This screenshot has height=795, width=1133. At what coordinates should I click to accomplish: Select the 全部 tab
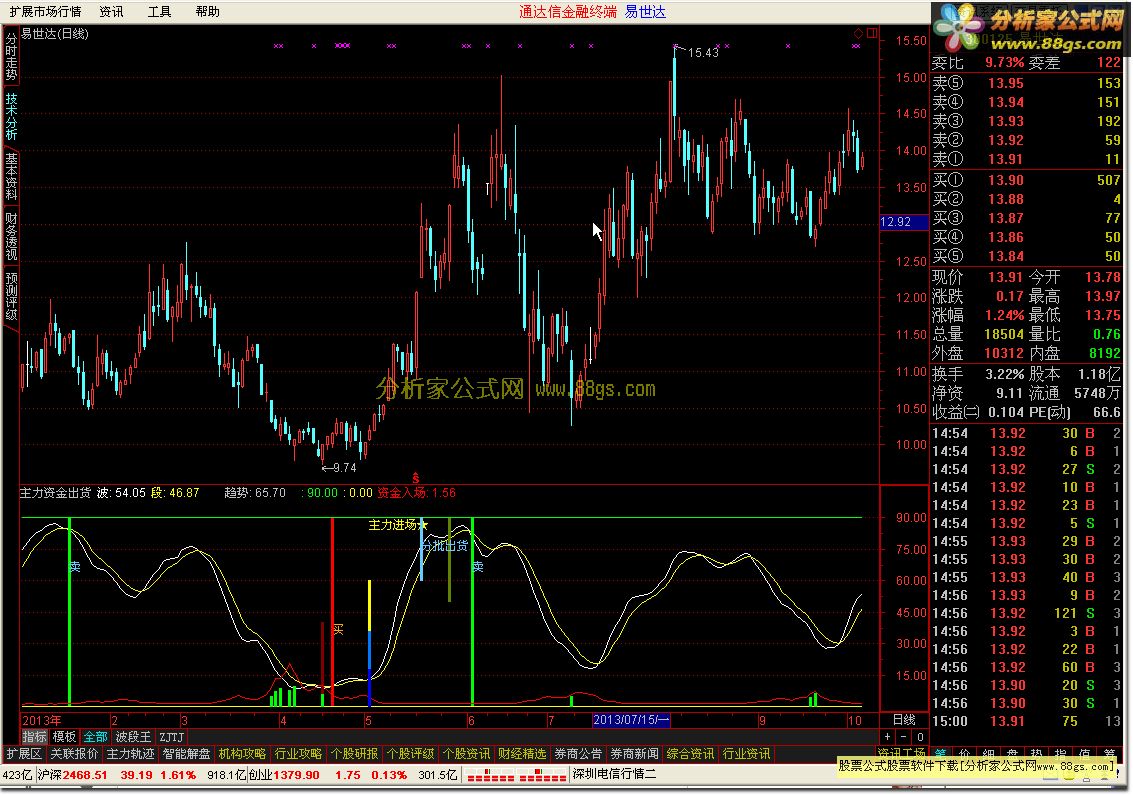coord(95,736)
